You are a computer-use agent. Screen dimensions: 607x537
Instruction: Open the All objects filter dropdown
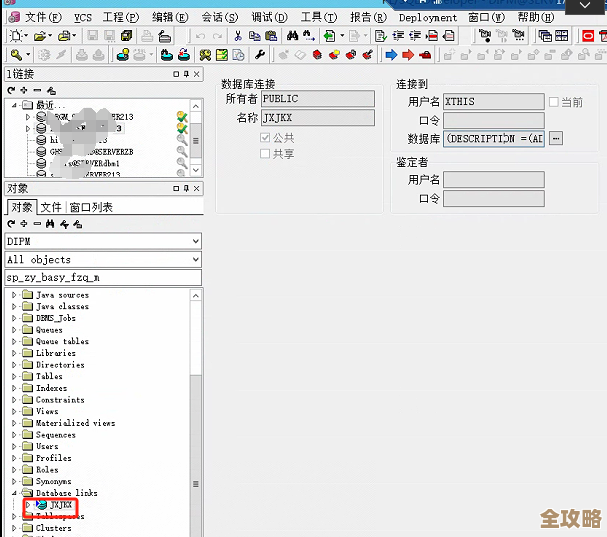pos(194,259)
